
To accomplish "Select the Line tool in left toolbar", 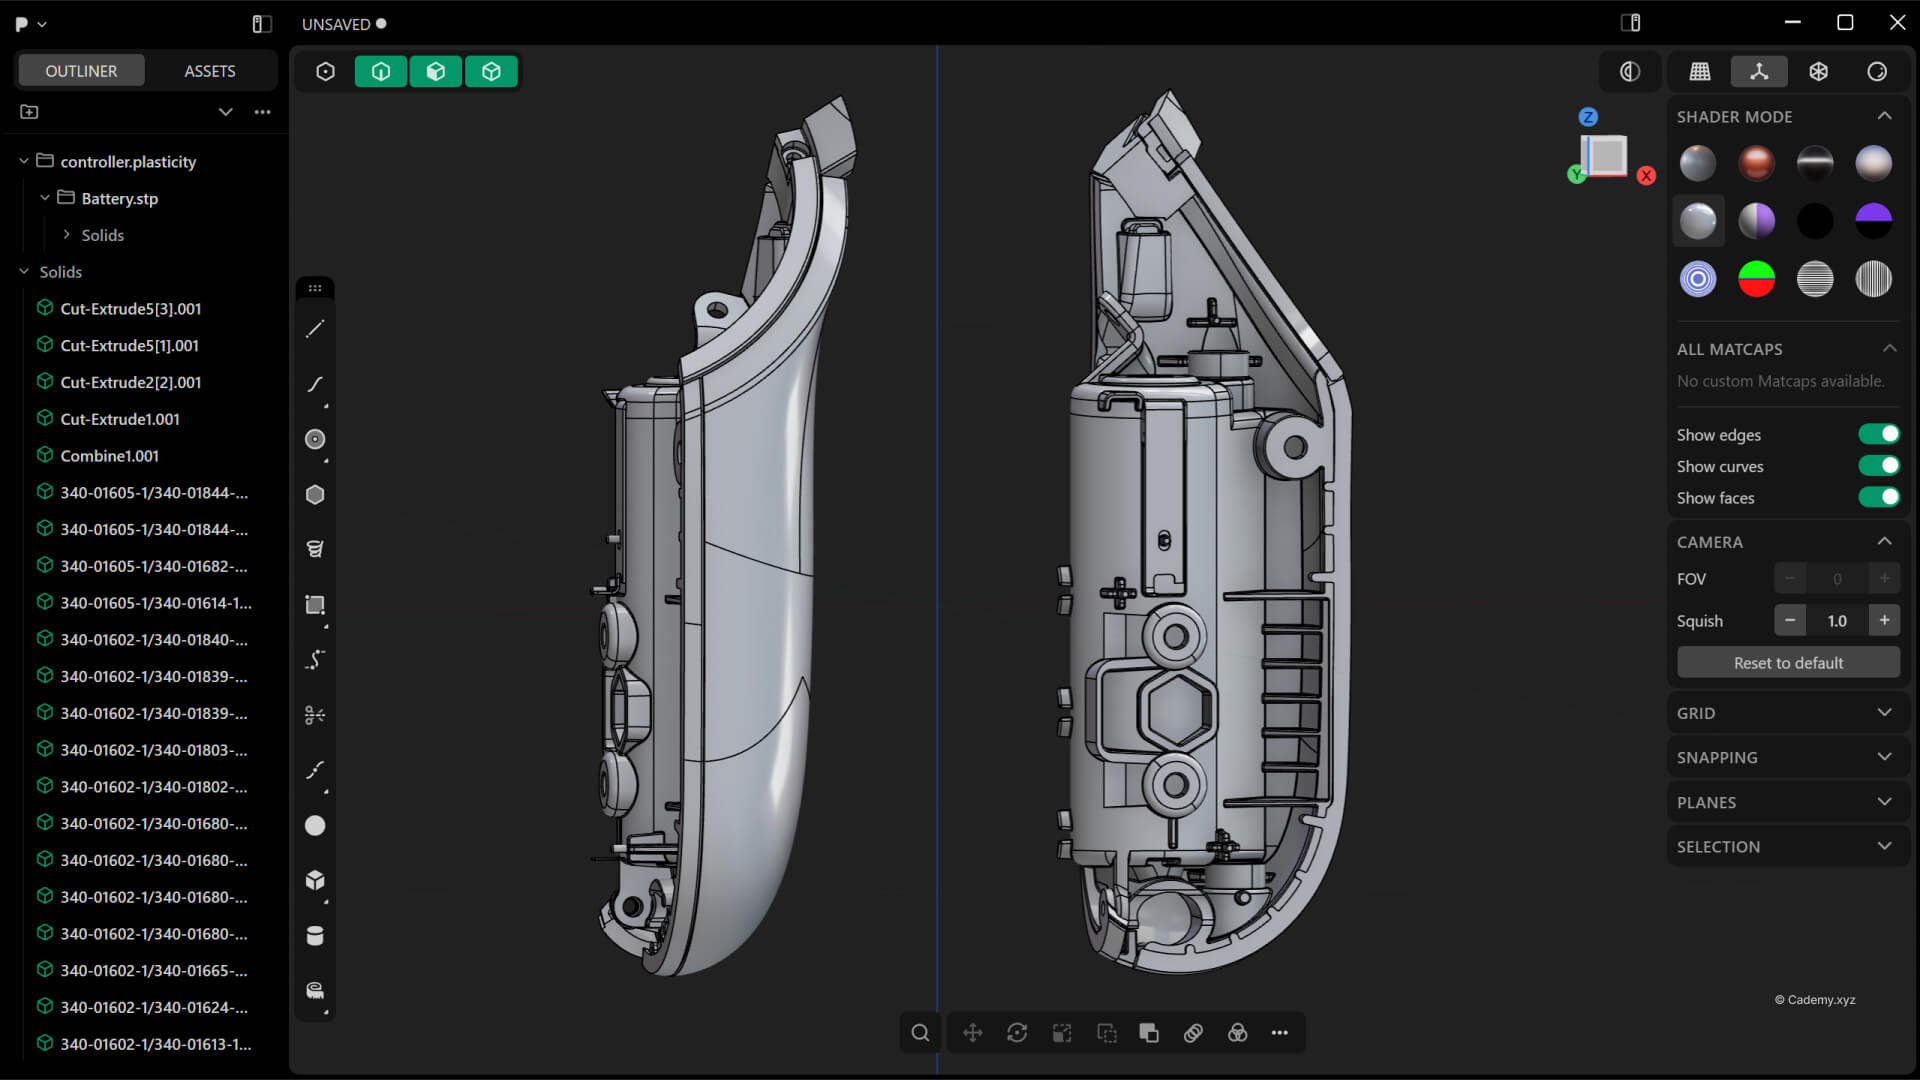I will pos(315,329).
